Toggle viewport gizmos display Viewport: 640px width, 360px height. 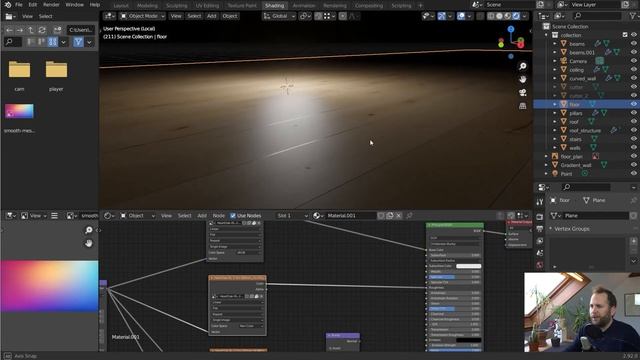click(442, 16)
